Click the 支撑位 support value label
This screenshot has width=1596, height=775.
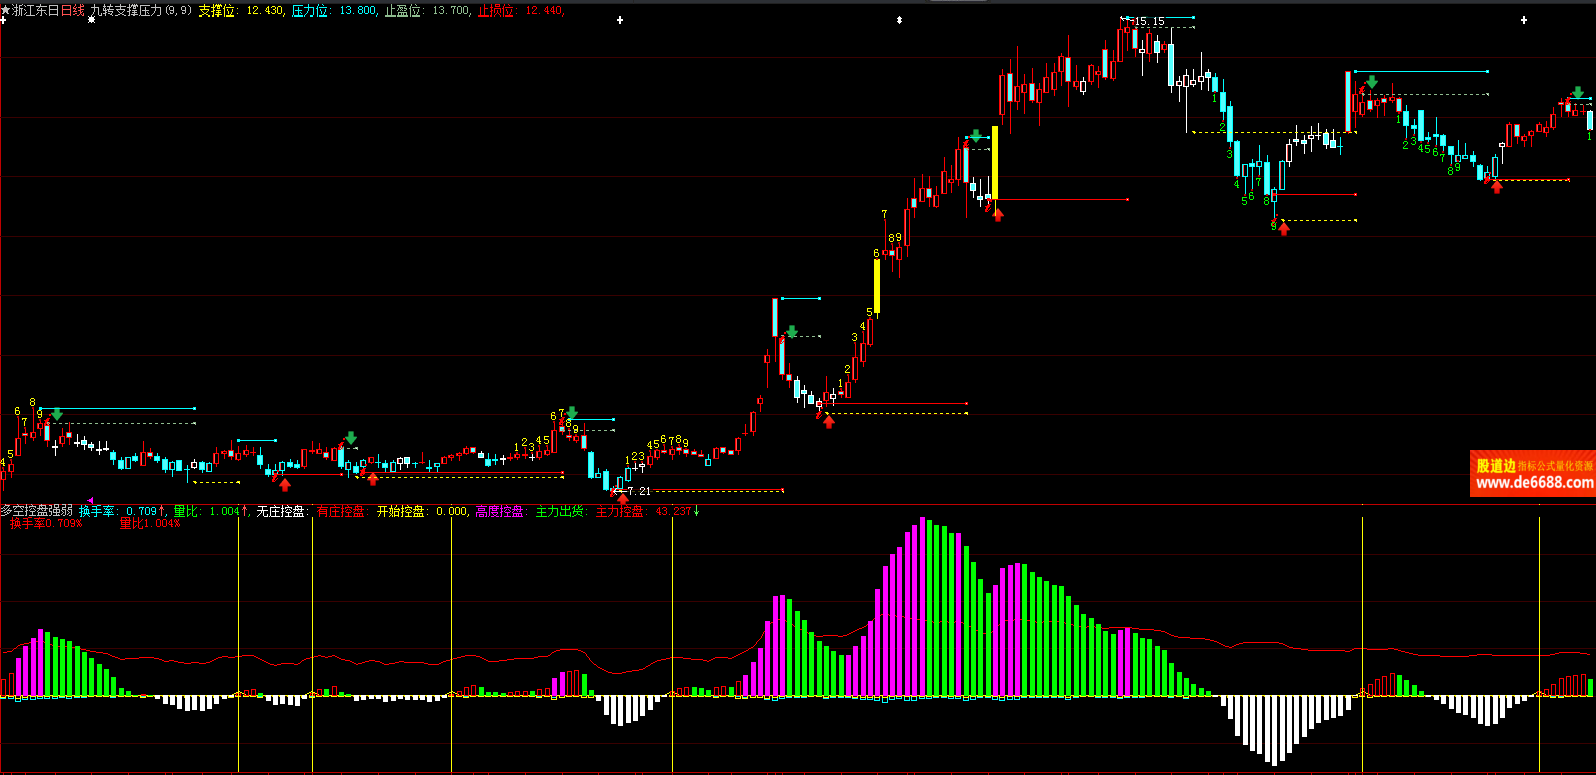pyautogui.click(x=216, y=11)
